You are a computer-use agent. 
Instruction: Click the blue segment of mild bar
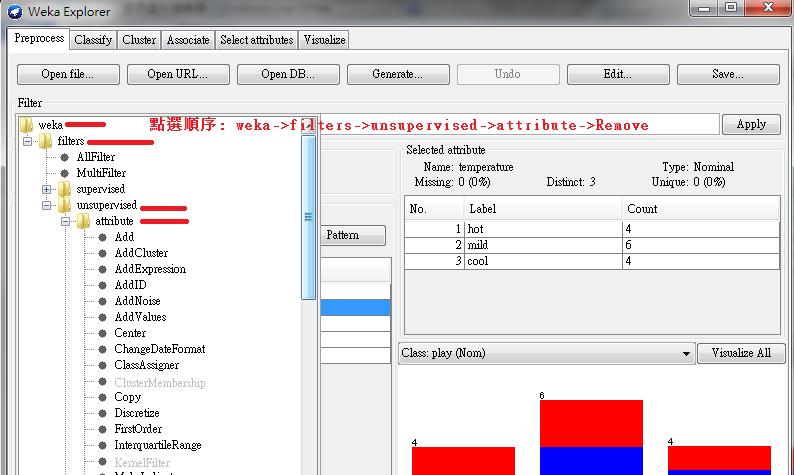click(x=591, y=461)
